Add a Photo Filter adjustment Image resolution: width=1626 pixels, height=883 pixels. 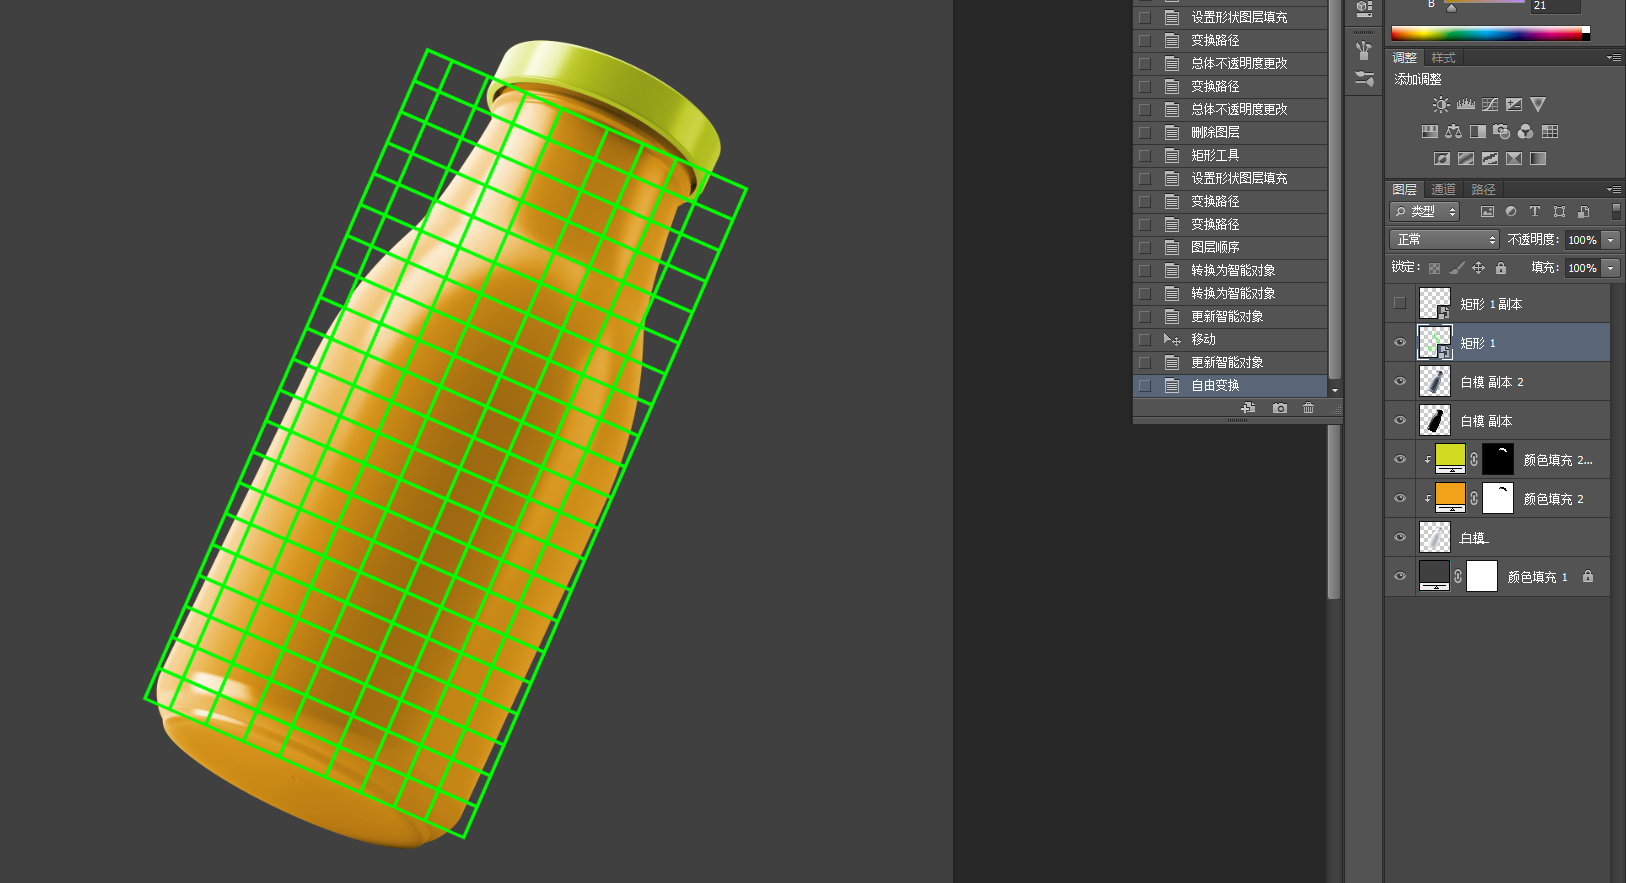(x=1502, y=131)
